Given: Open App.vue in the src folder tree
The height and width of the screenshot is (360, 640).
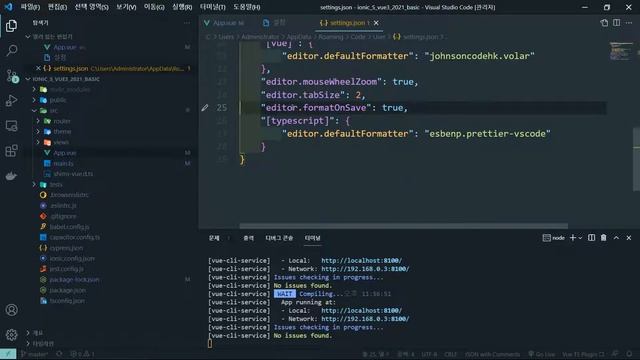Looking at the screenshot, I should coord(64,153).
